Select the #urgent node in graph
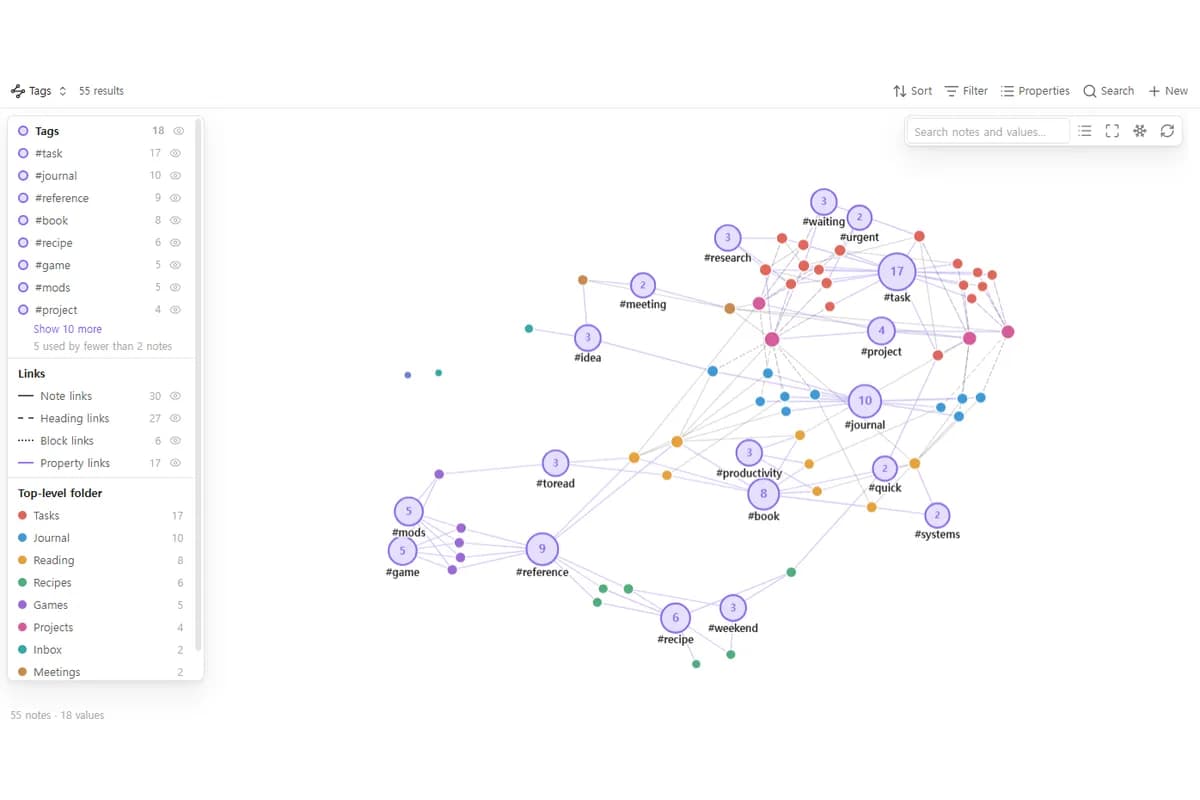Image resolution: width=1200 pixels, height=800 pixels. tap(859, 217)
